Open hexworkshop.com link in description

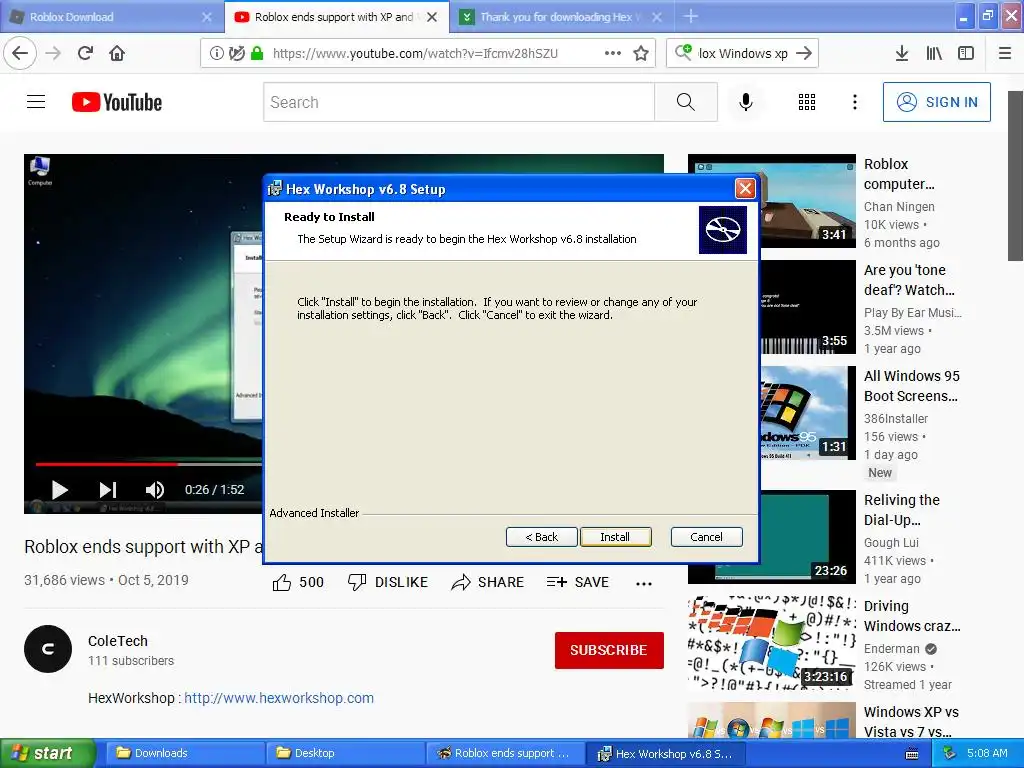pos(279,698)
